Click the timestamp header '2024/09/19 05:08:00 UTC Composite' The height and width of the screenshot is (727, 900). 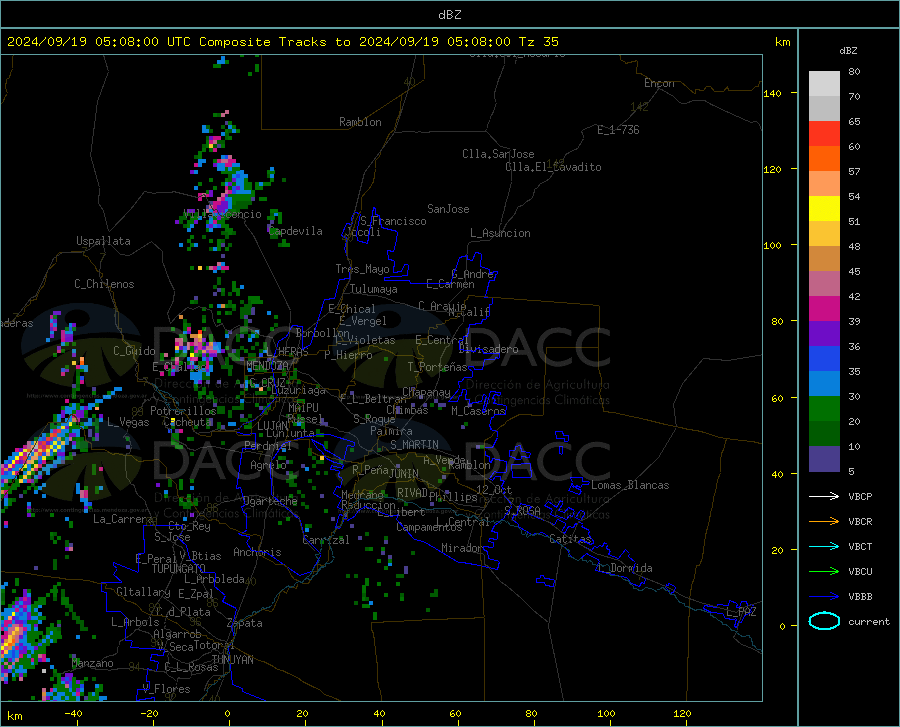click(x=138, y=42)
